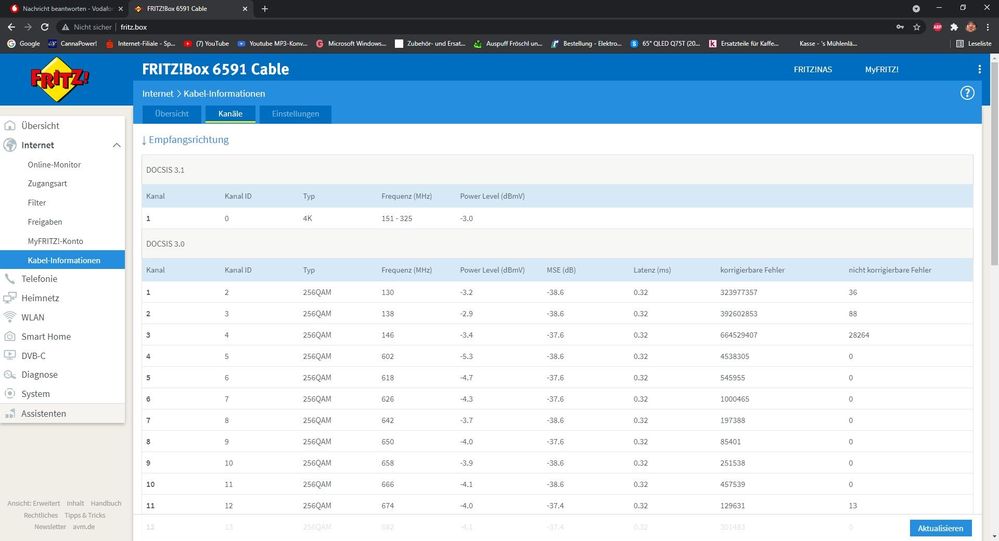Expand the Heimnetz menu entry

pos(39,298)
